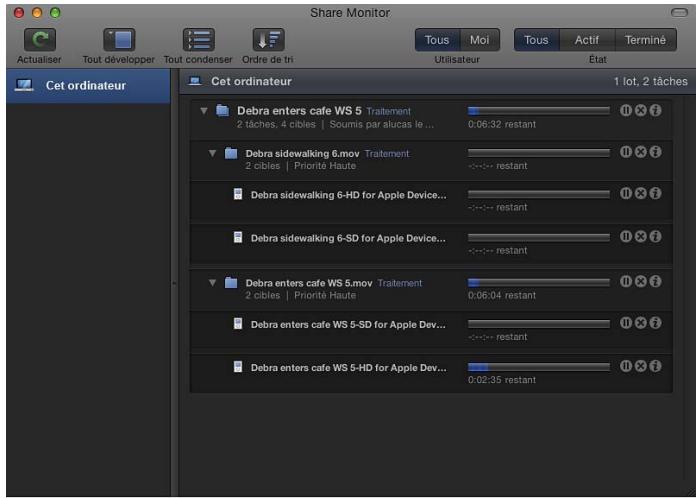Show info for Debra enters cafe WS 5-HD

[656, 366]
